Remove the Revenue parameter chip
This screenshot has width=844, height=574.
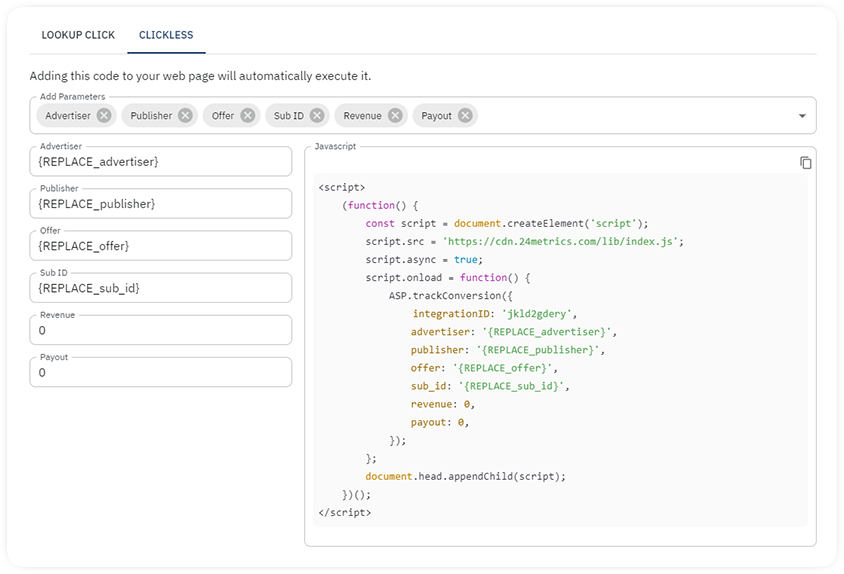pyautogui.click(x=395, y=115)
